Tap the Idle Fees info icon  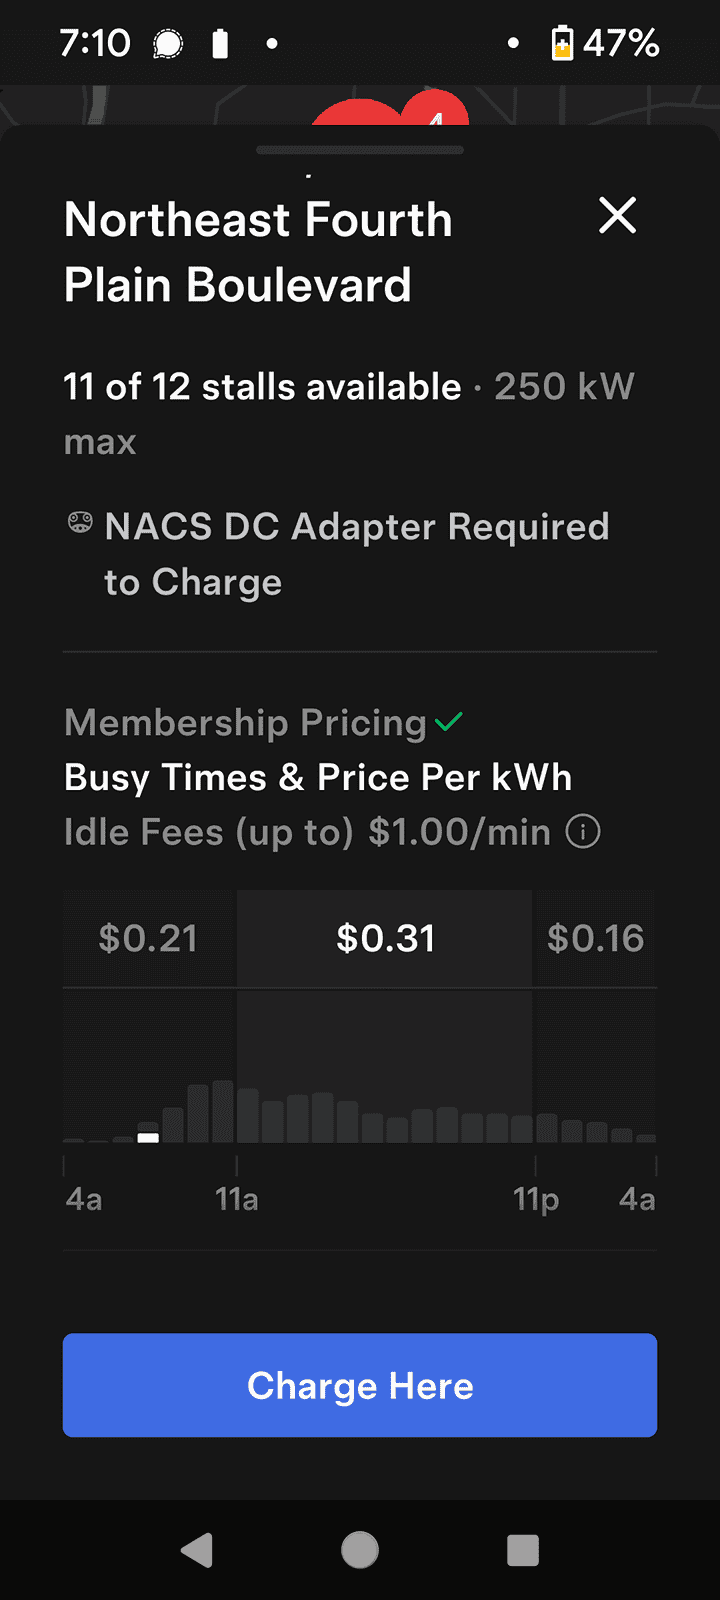(583, 831)
